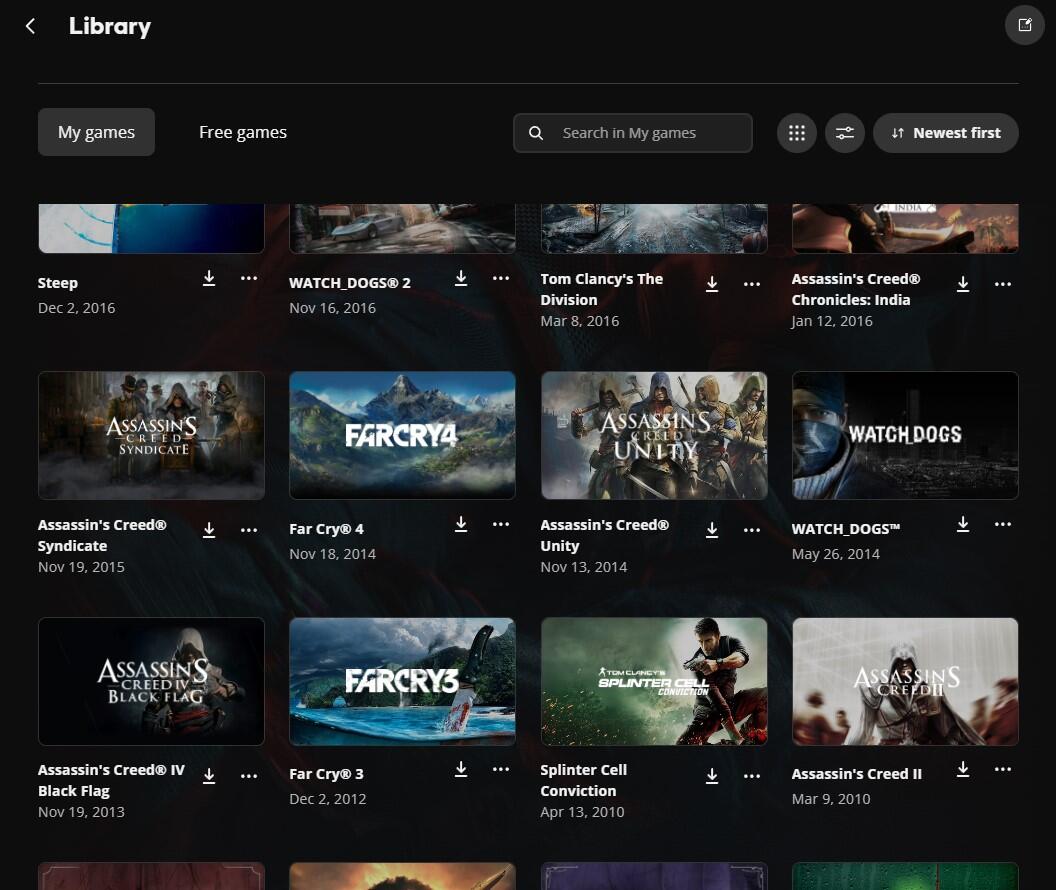Open more options for WATCH_DOGS 2
The height and width of the screenshot is (890, 1056).
pyautogui.click(x=500, y=278)
